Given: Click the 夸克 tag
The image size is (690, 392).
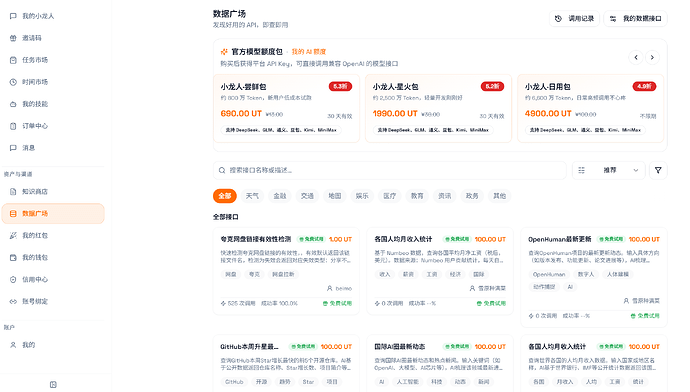Looking at the screenshot, I should coord(254,274).
